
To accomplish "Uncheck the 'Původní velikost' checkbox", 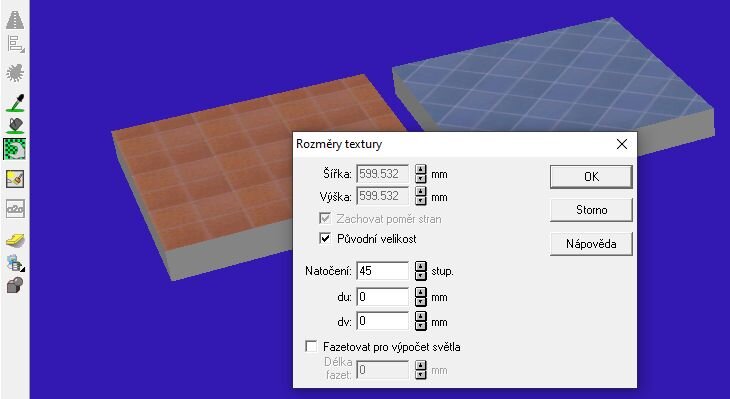I will pos(324,238).
